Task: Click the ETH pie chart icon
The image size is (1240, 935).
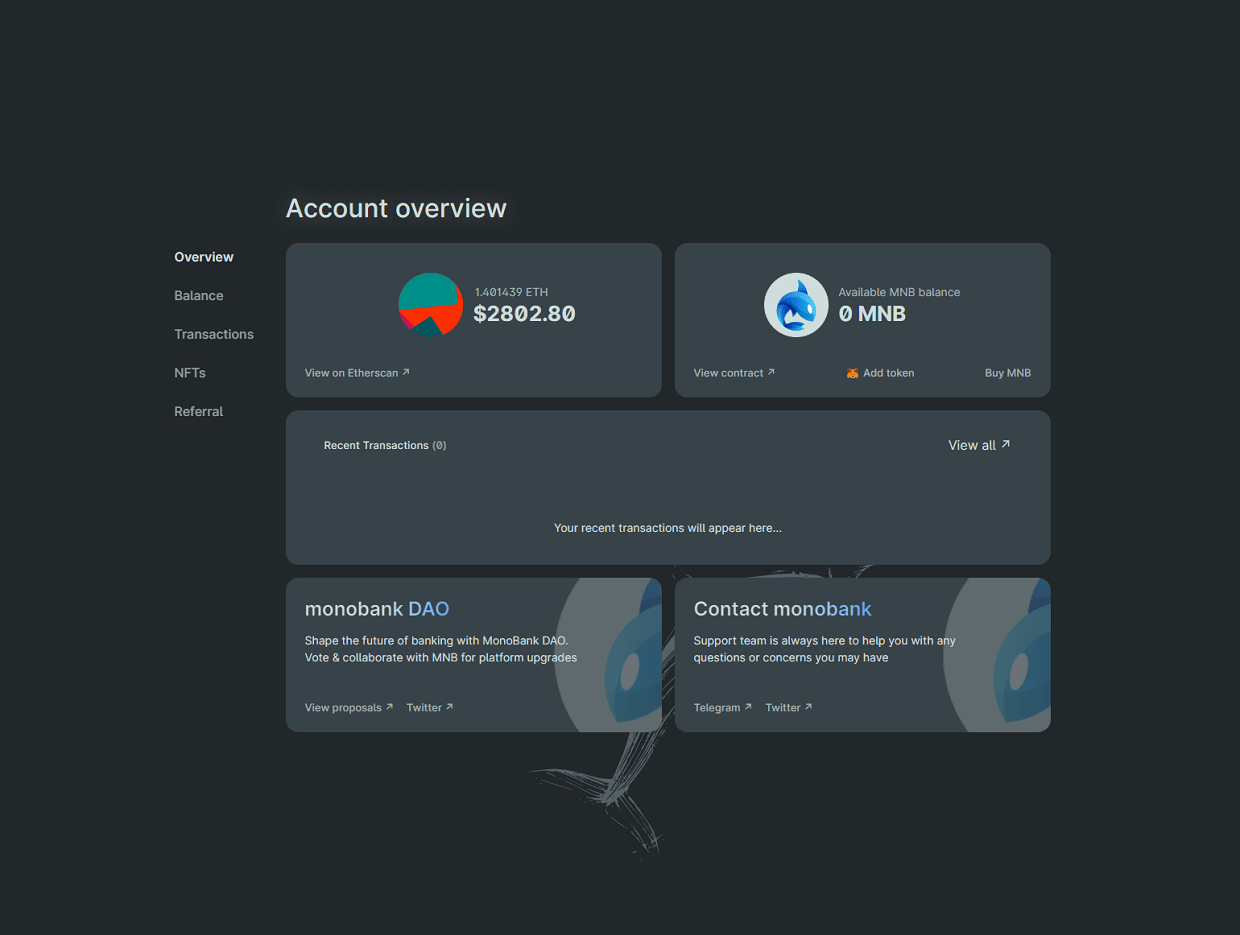Action: tap(430, 306)
